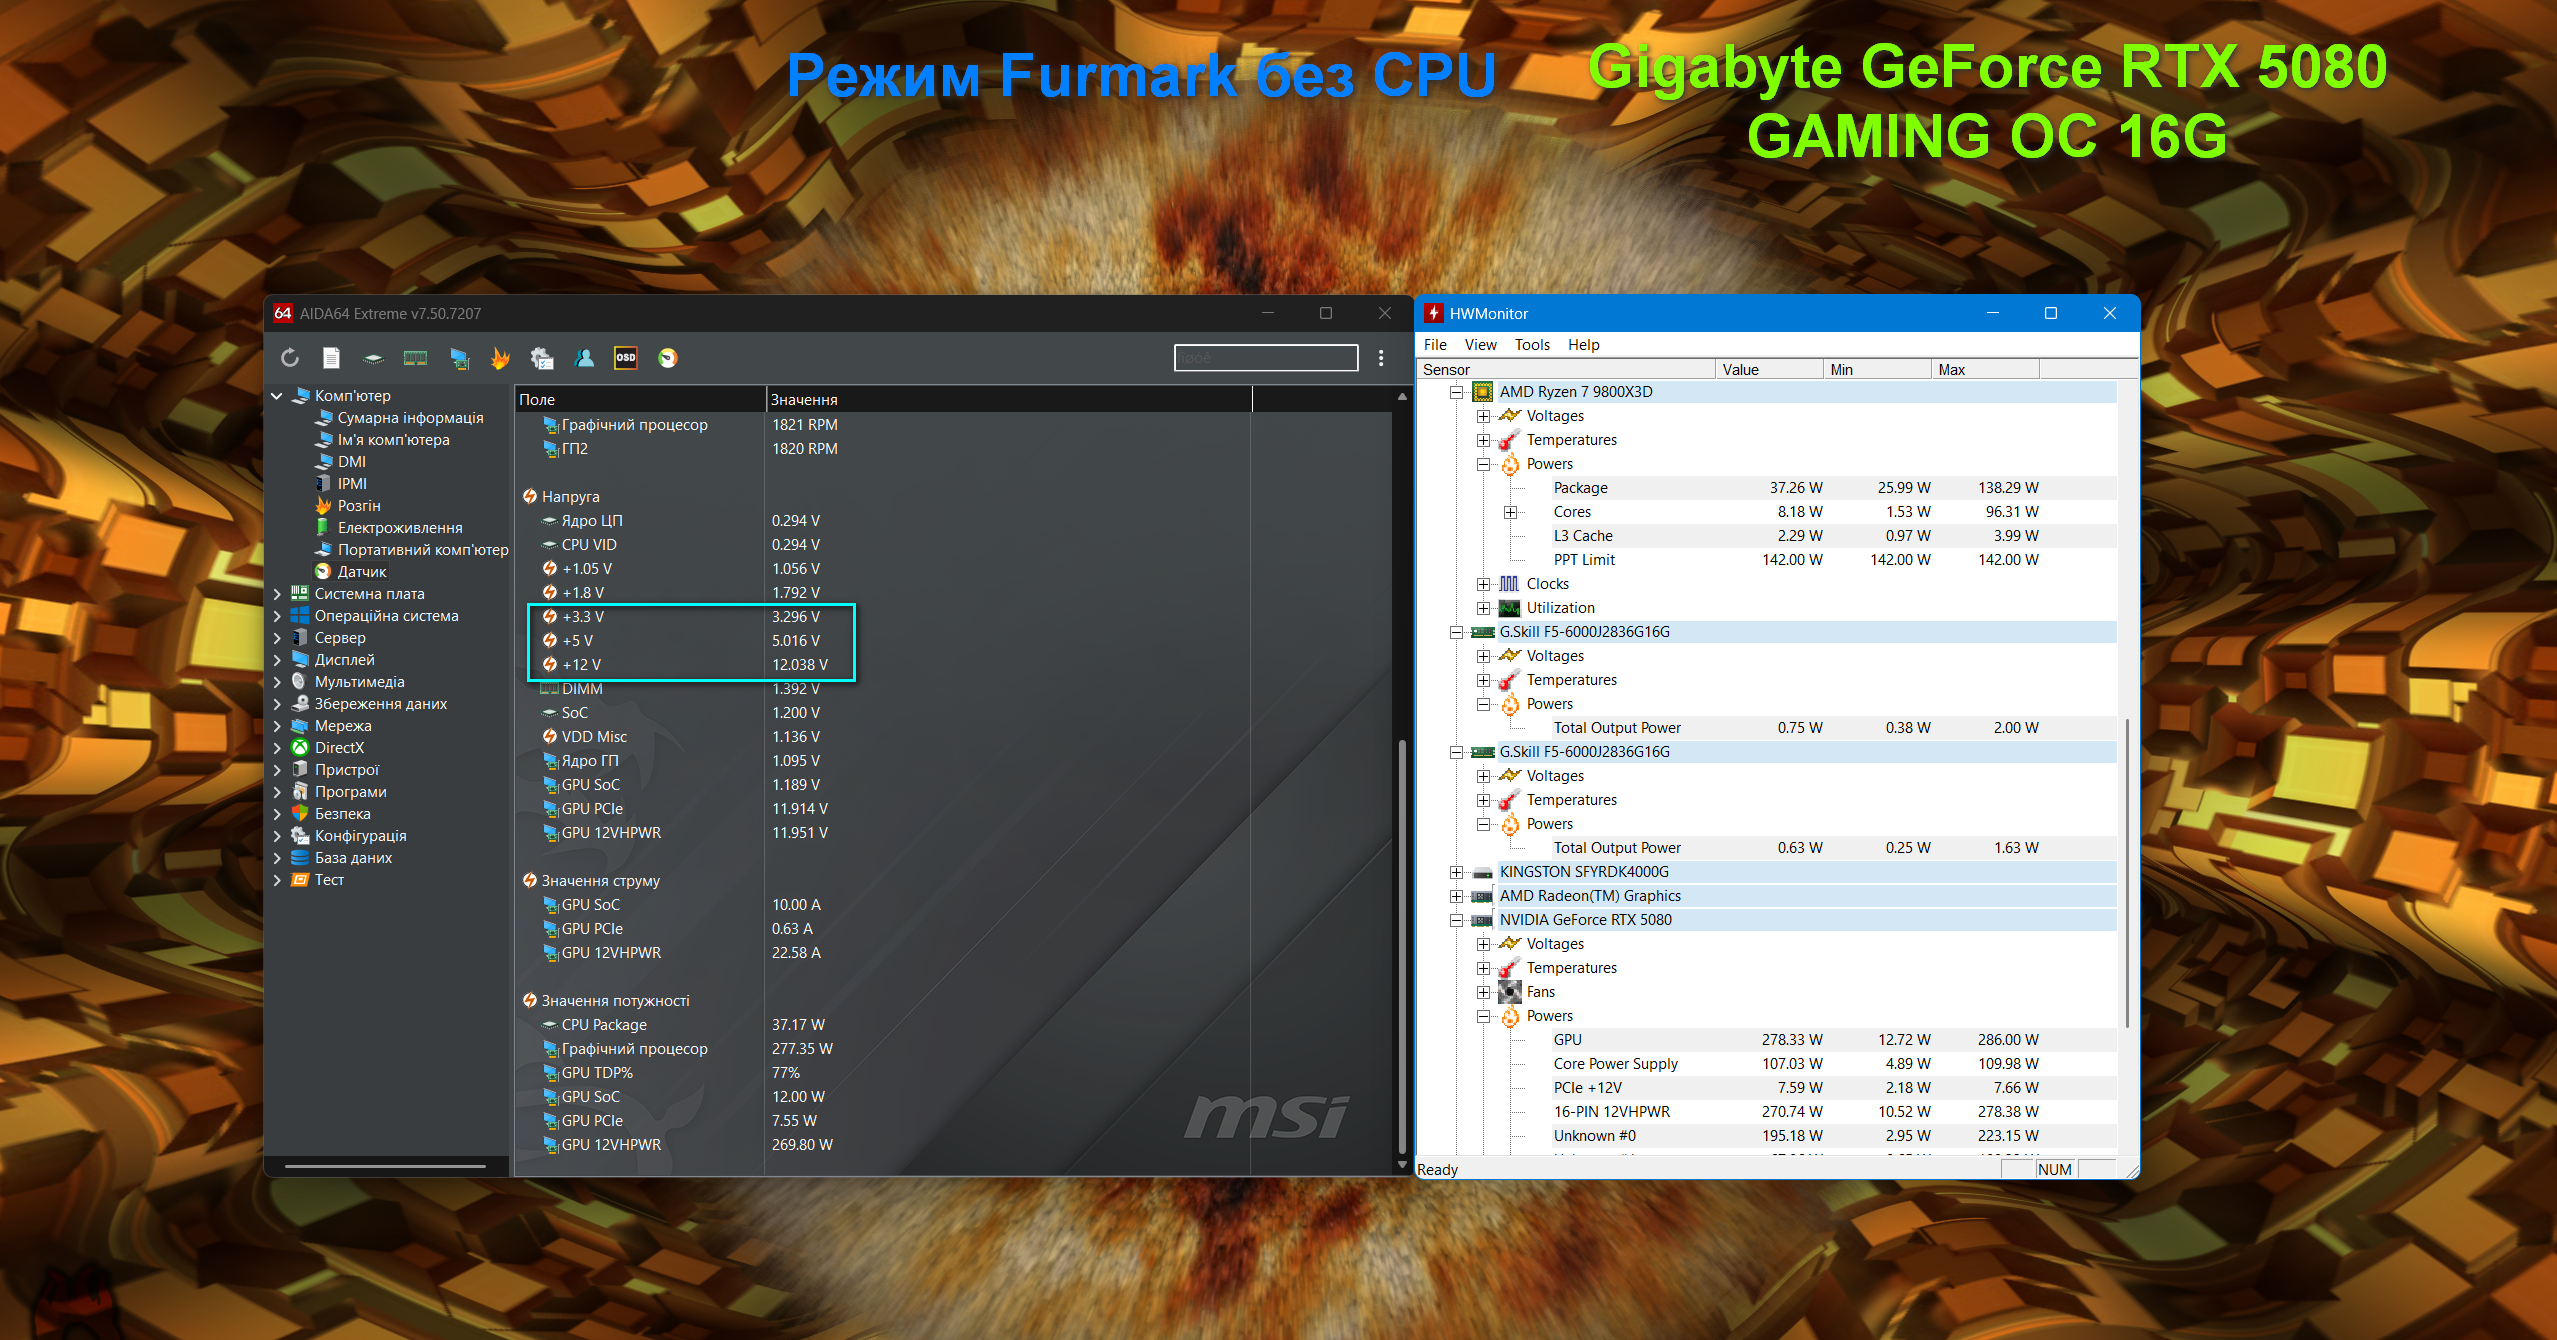Open the three-dot menu in AIDA64

pos(1381,358)
